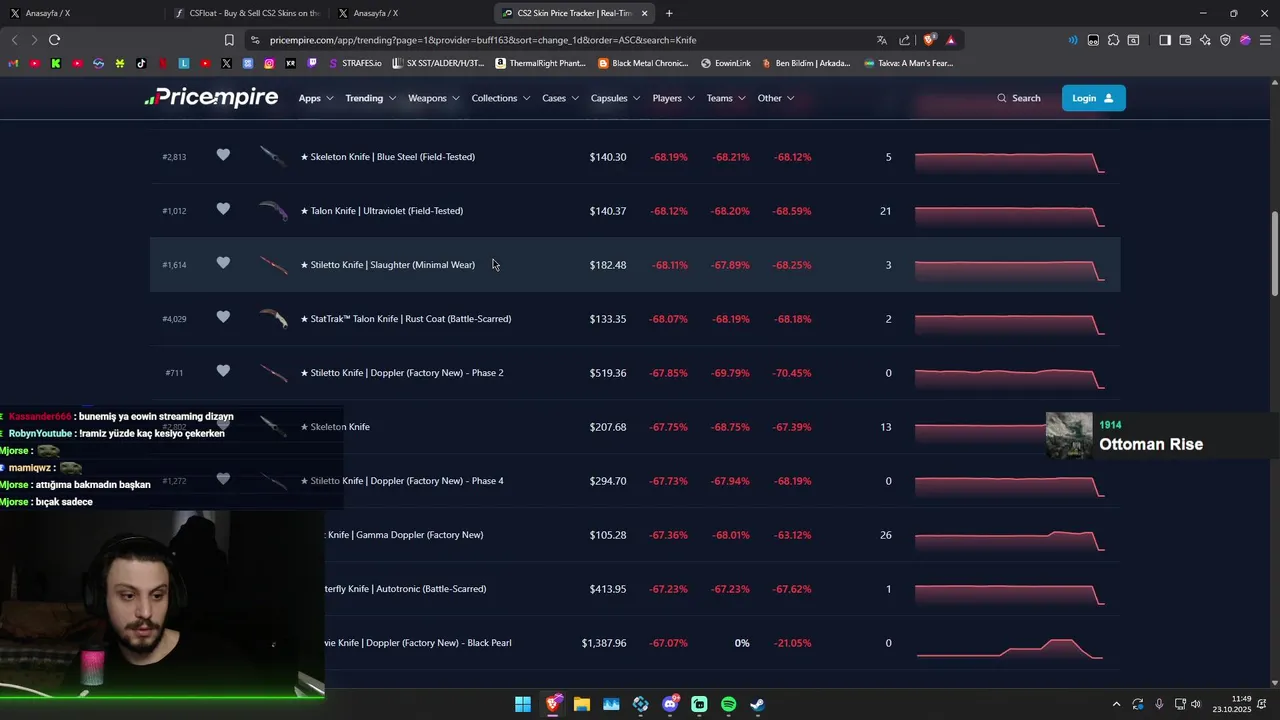Open the Trending dropdown menu
Viewport: 1280px width, 720px height.
(x=370, y=98)
